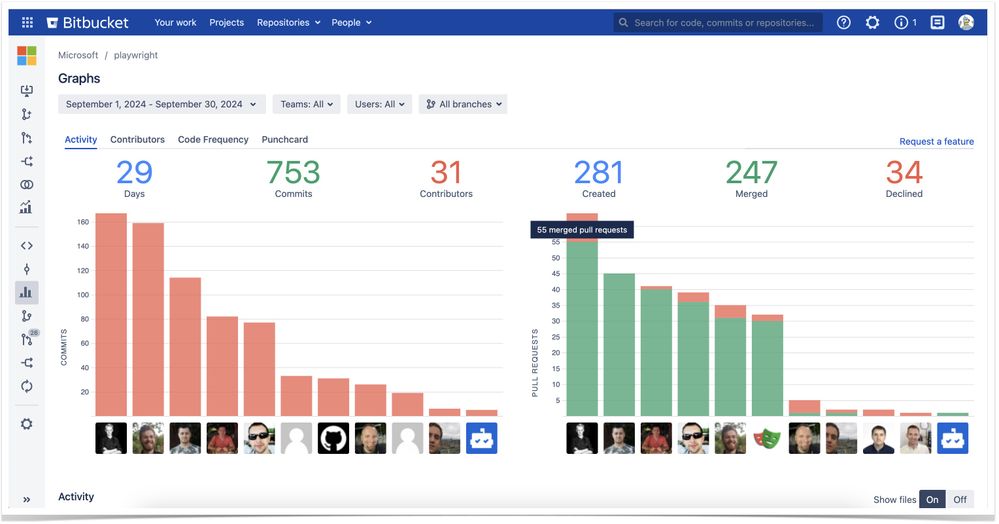Open the Projects menu item
Screen dimensions: 999x524
pyautogui.click(x=227, y=22)
